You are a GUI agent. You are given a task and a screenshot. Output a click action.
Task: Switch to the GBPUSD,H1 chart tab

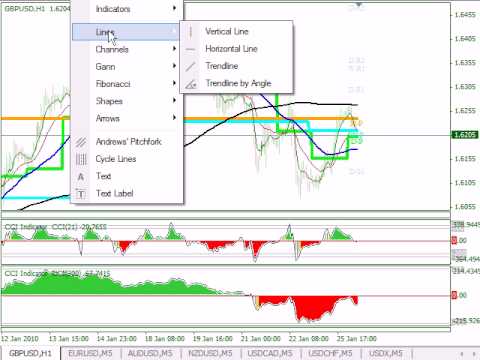(30, 353)
